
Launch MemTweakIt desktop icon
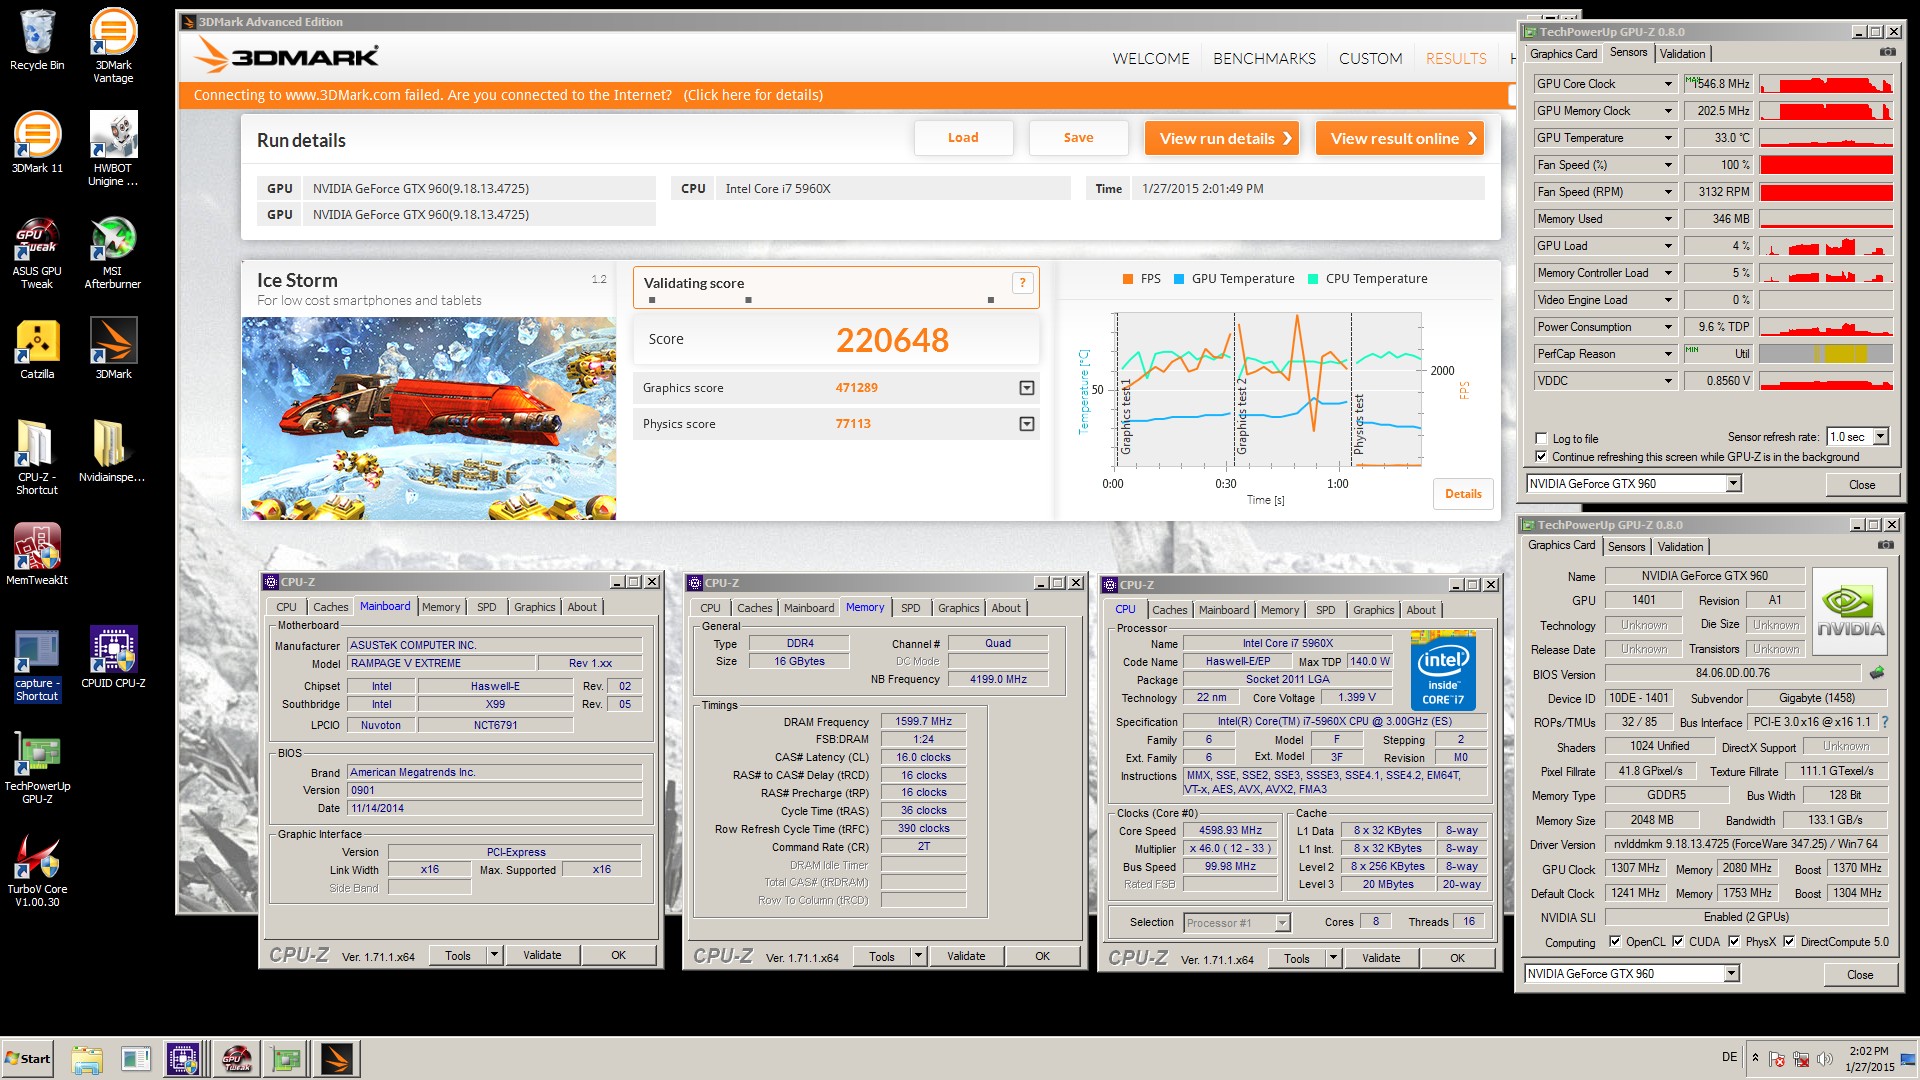tap(37, 554)
